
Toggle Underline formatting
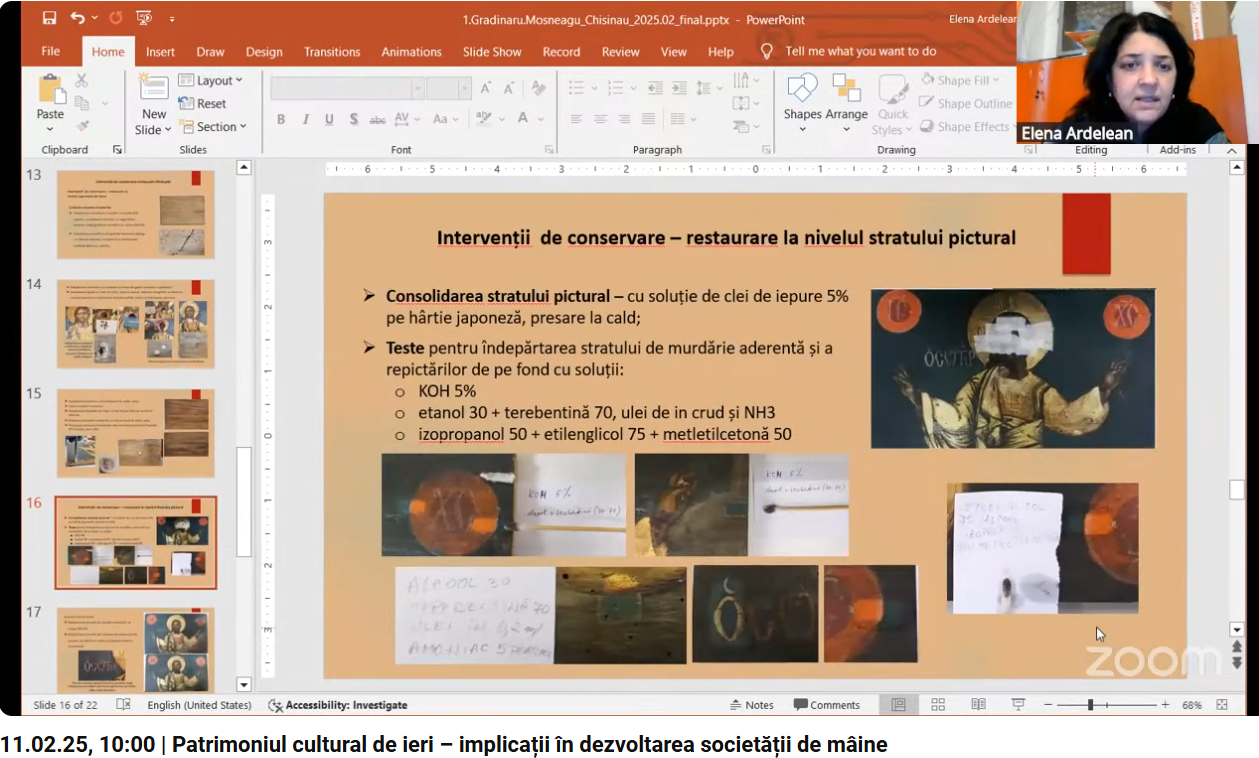click(329, 119)
